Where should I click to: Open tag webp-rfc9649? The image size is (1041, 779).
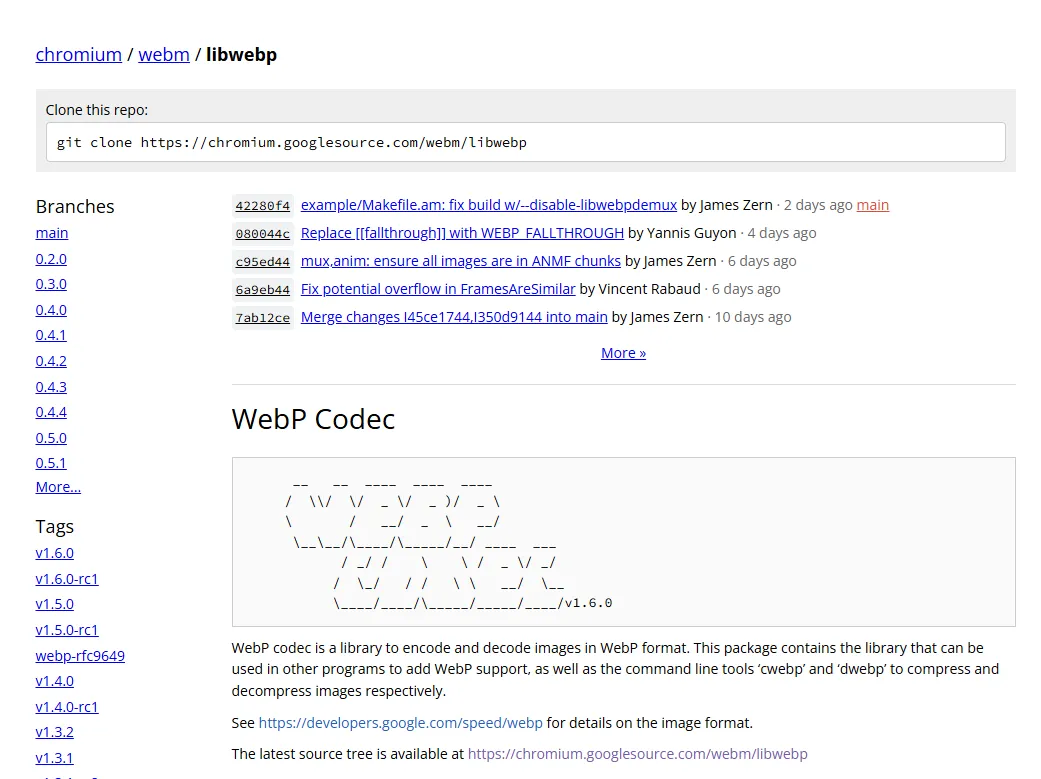click(80, 656)
